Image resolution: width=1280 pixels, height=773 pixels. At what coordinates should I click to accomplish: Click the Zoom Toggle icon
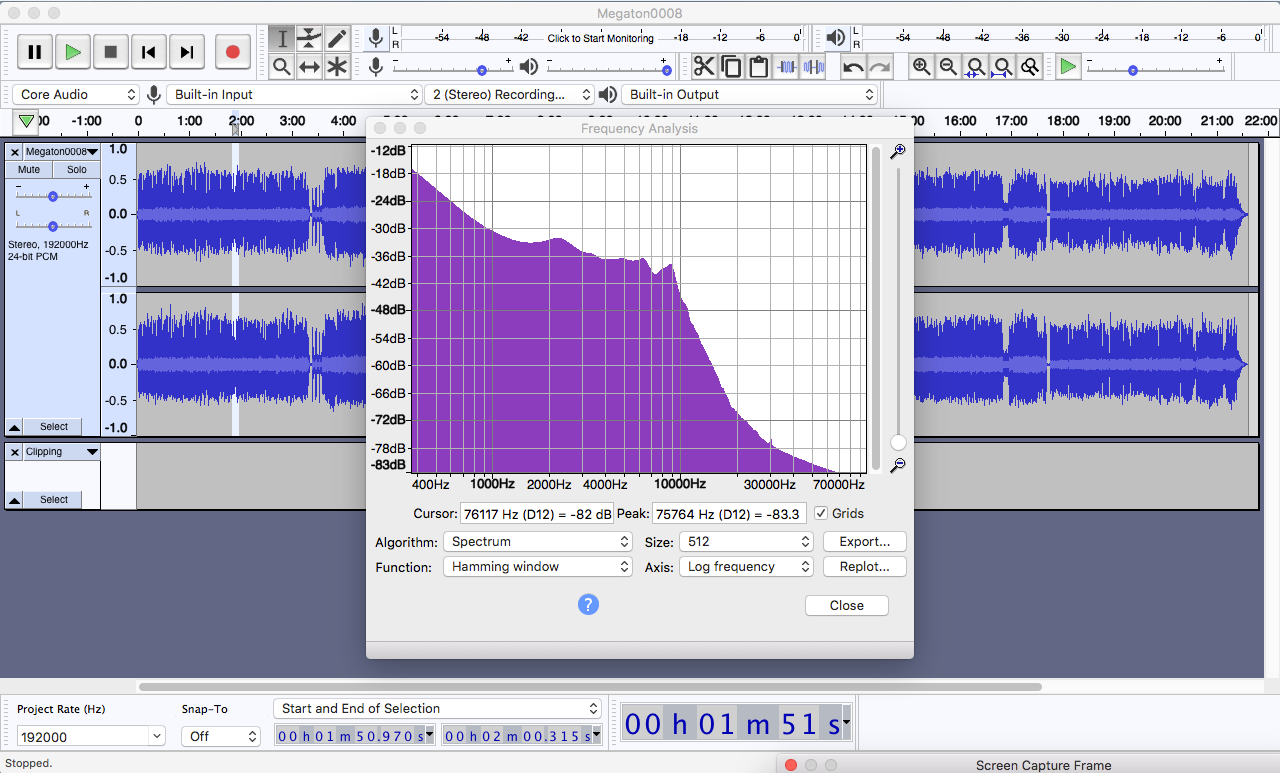(1029, 67)
